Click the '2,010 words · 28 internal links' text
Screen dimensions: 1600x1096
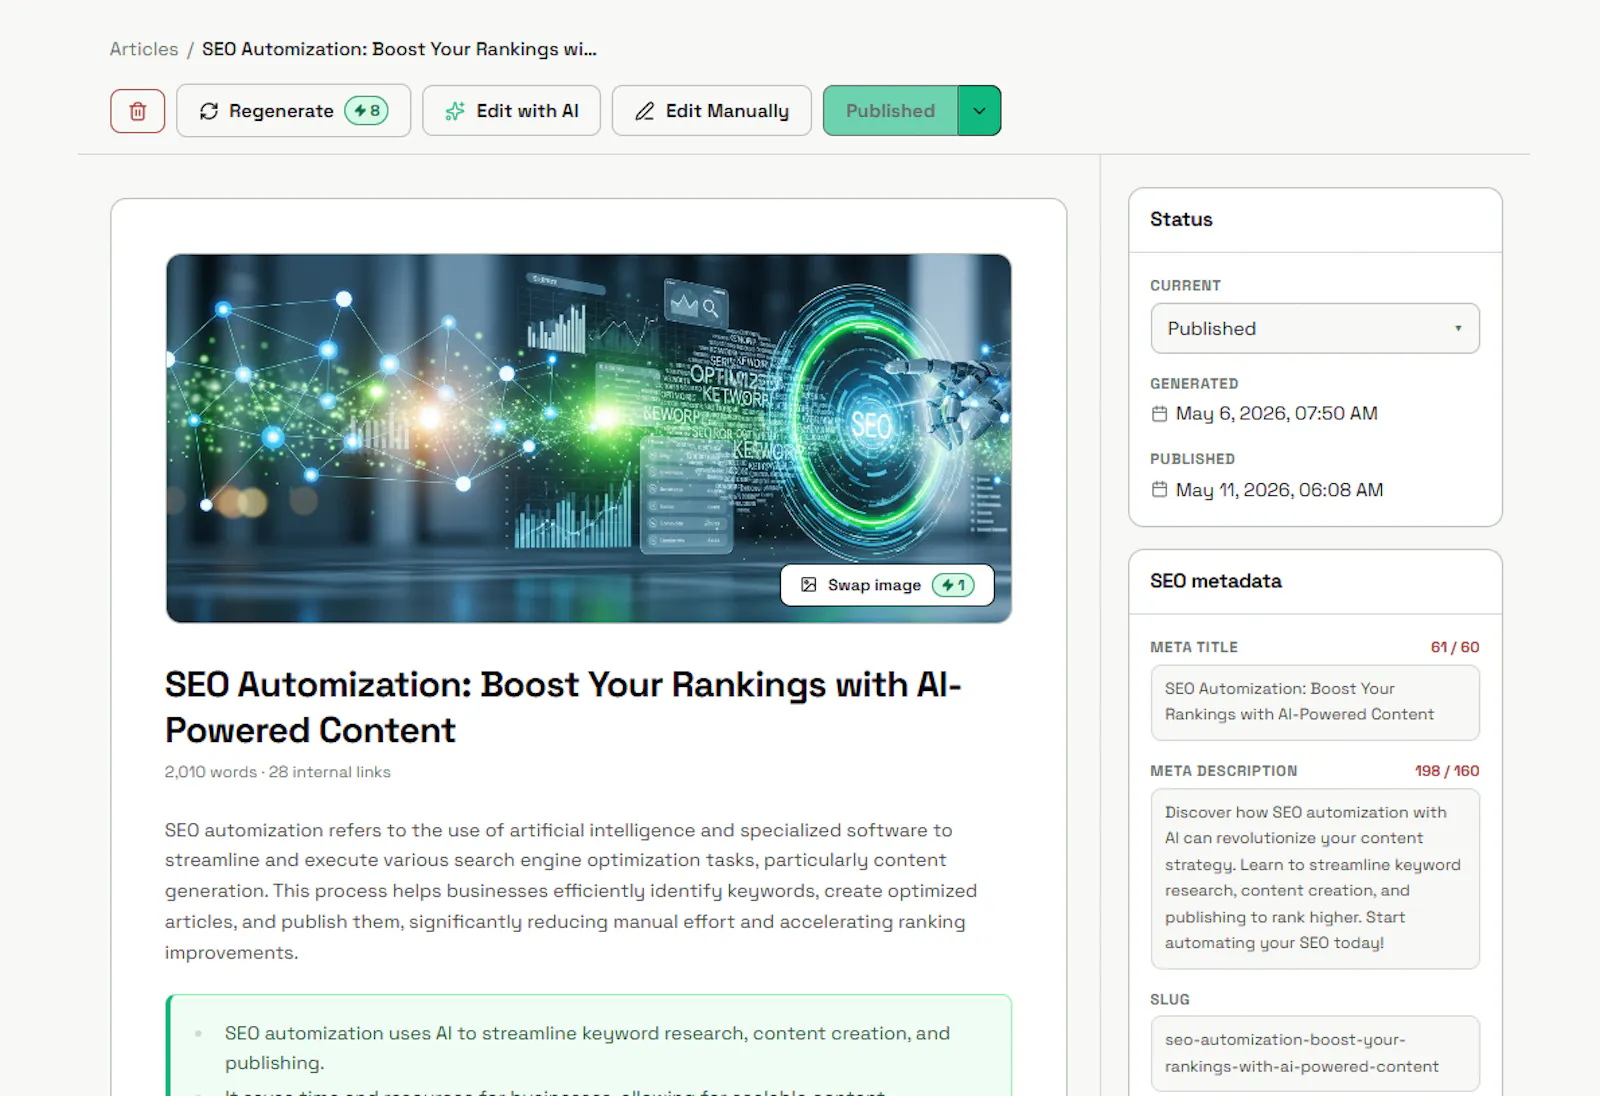tap(278, 772)
